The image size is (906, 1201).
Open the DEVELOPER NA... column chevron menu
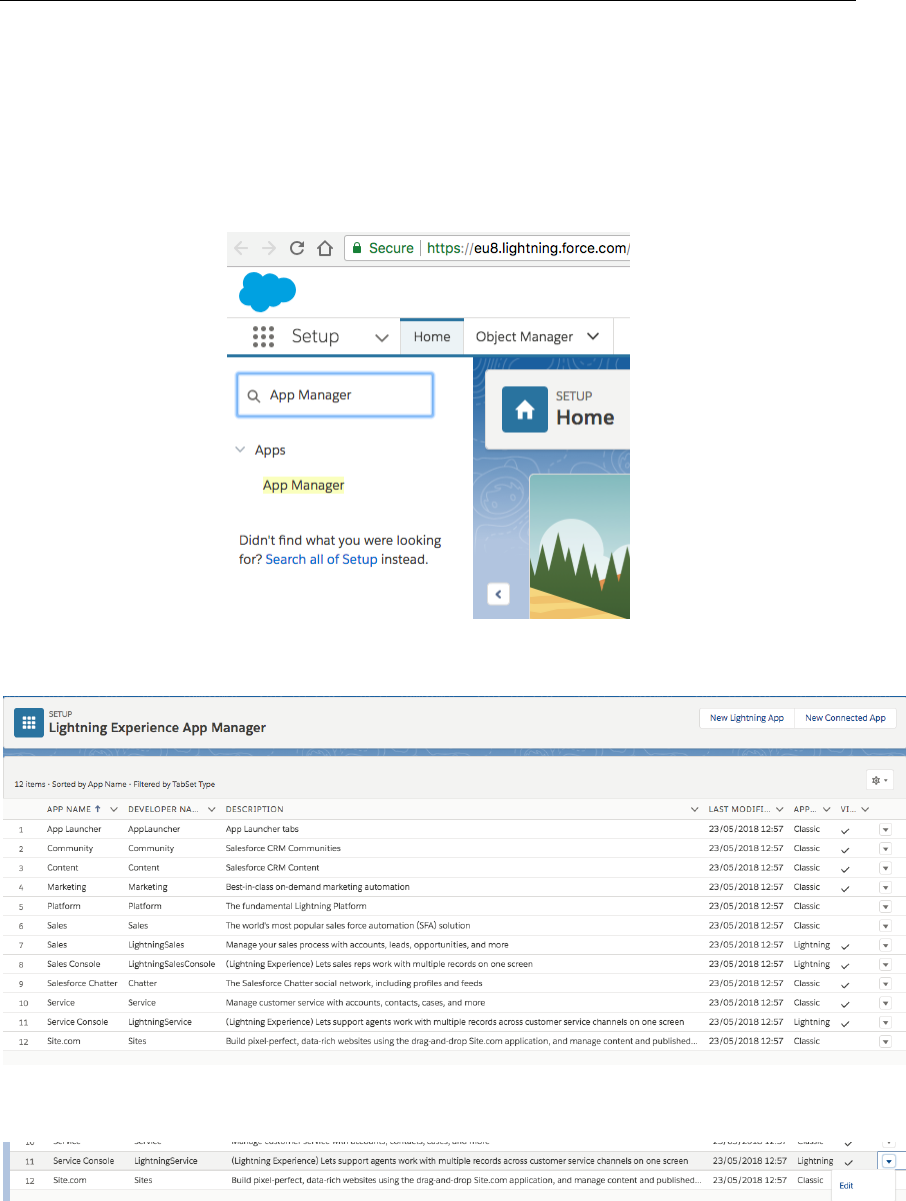212,809
